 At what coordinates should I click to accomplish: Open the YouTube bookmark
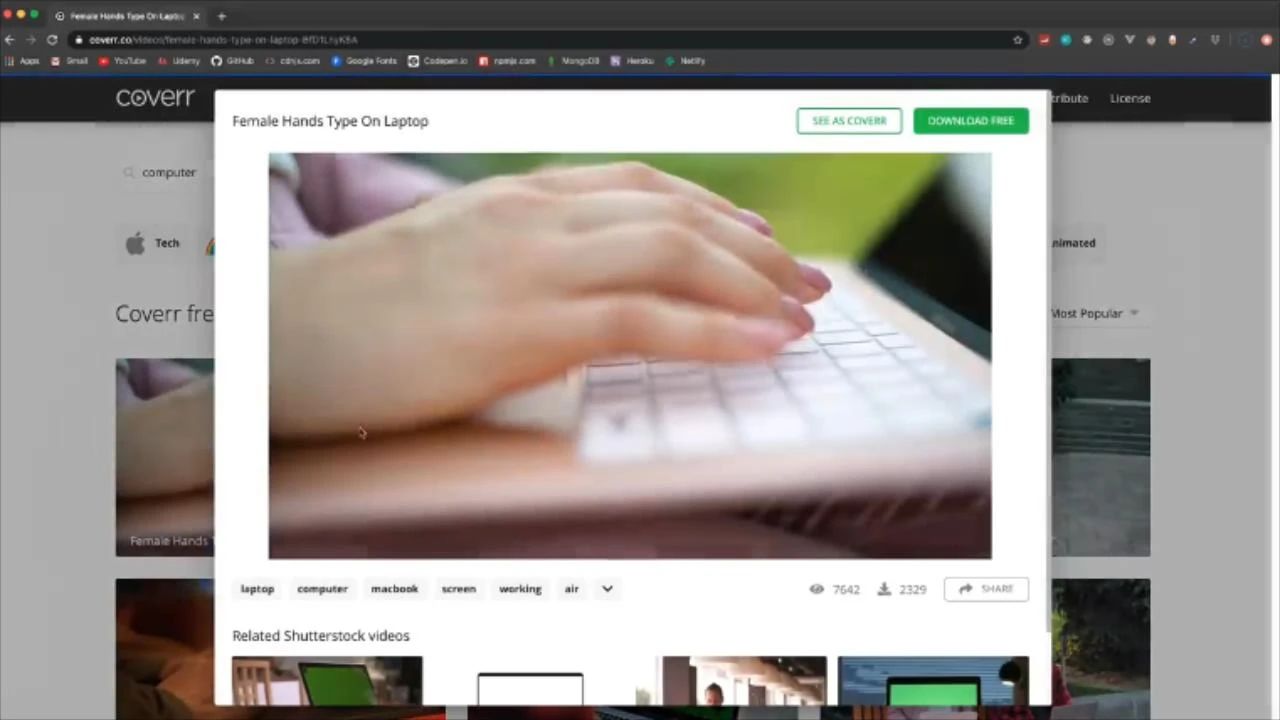122,61
